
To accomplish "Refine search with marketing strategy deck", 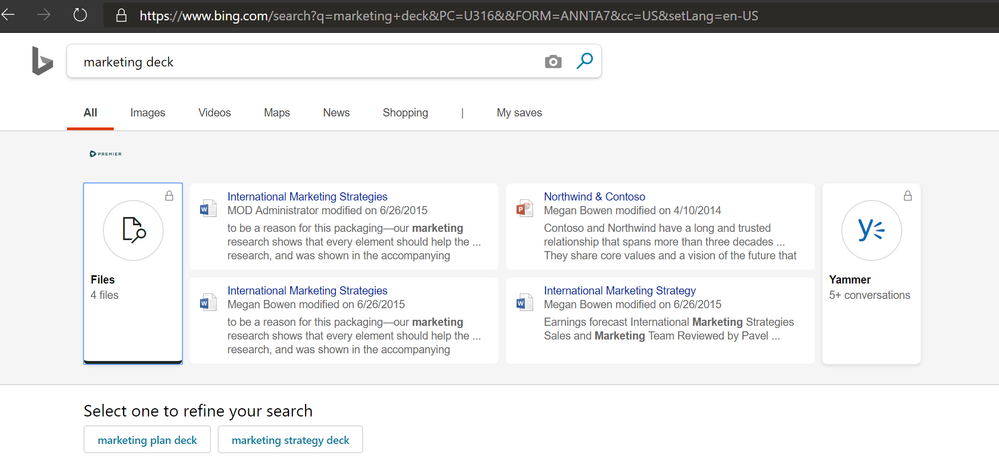I will [291, 440].
